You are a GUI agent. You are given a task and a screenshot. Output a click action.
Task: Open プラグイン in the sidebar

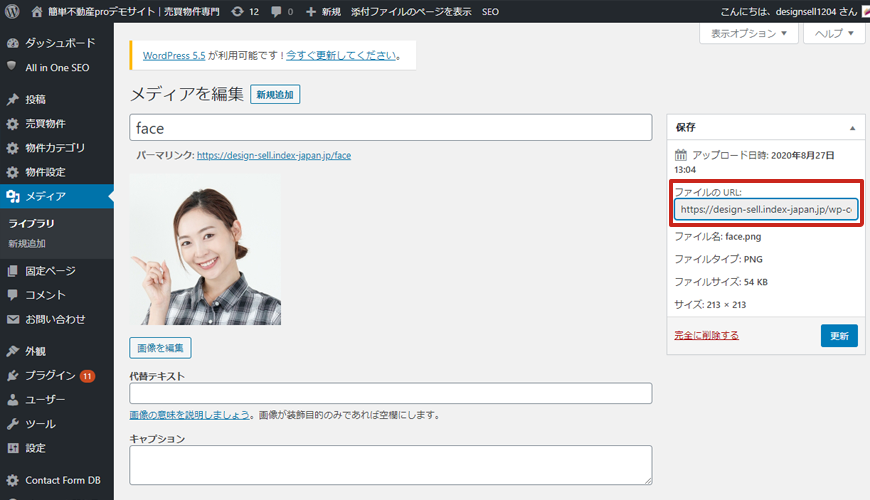pyautogui.click(x=50, y=375)
